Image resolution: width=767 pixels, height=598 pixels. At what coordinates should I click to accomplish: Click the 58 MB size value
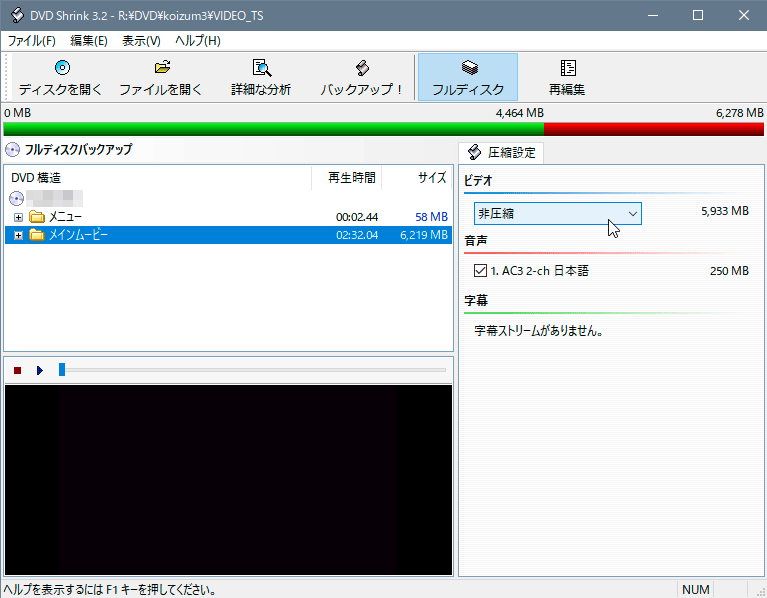tap(431, 217)
